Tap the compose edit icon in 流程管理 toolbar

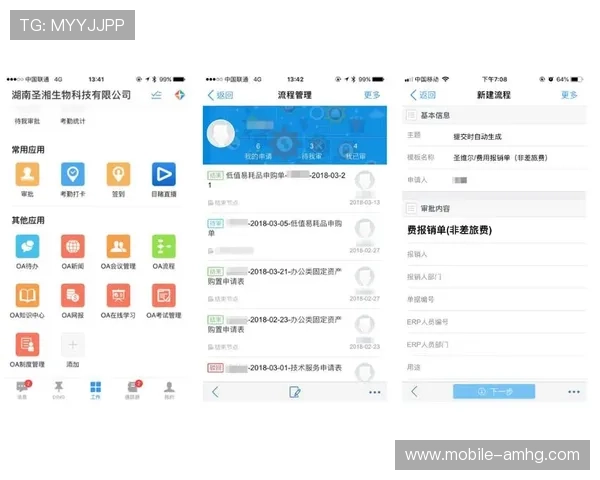click(x=295, y=392)
